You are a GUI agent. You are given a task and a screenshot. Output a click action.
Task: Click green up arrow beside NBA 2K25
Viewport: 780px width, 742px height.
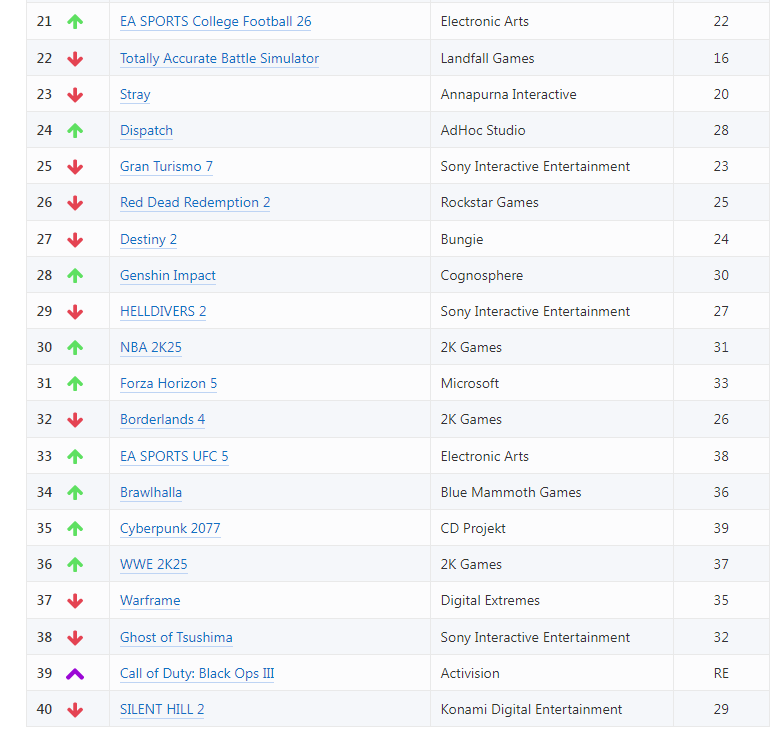[x=75, y=347]
